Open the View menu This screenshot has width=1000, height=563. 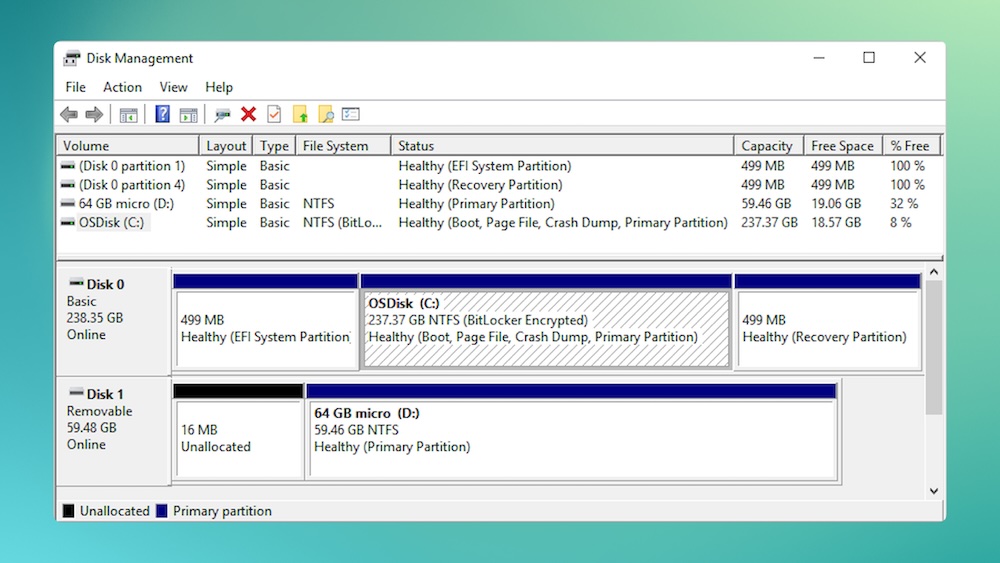[173, 87]
